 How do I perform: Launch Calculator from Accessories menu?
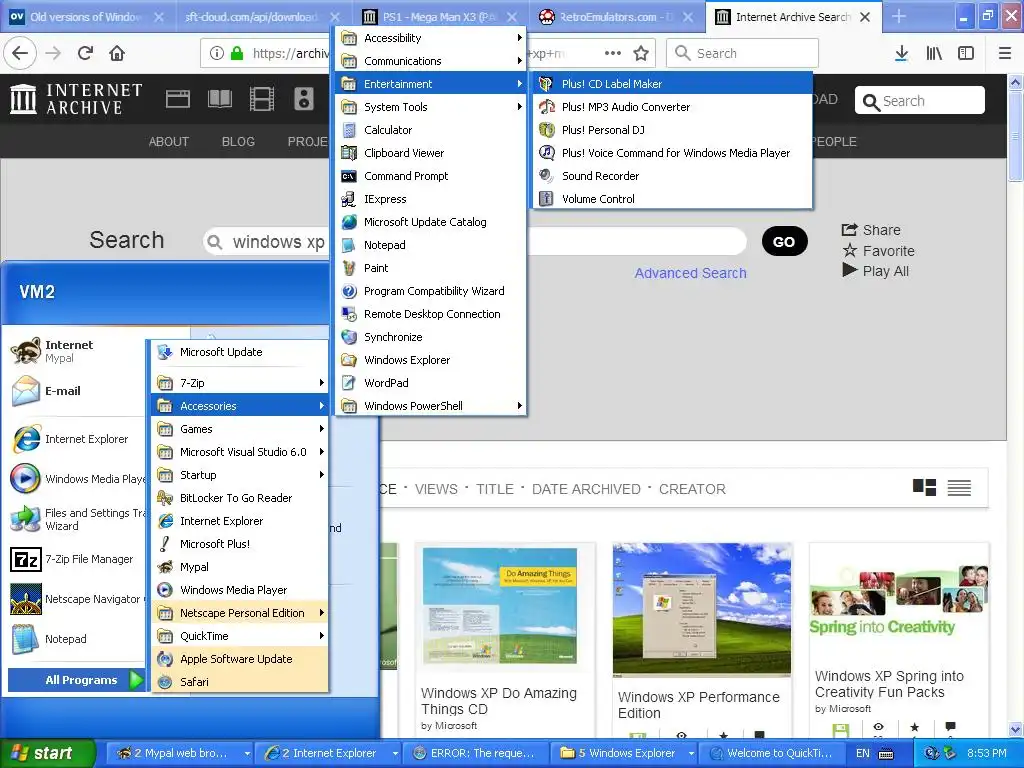coord(431,130)
